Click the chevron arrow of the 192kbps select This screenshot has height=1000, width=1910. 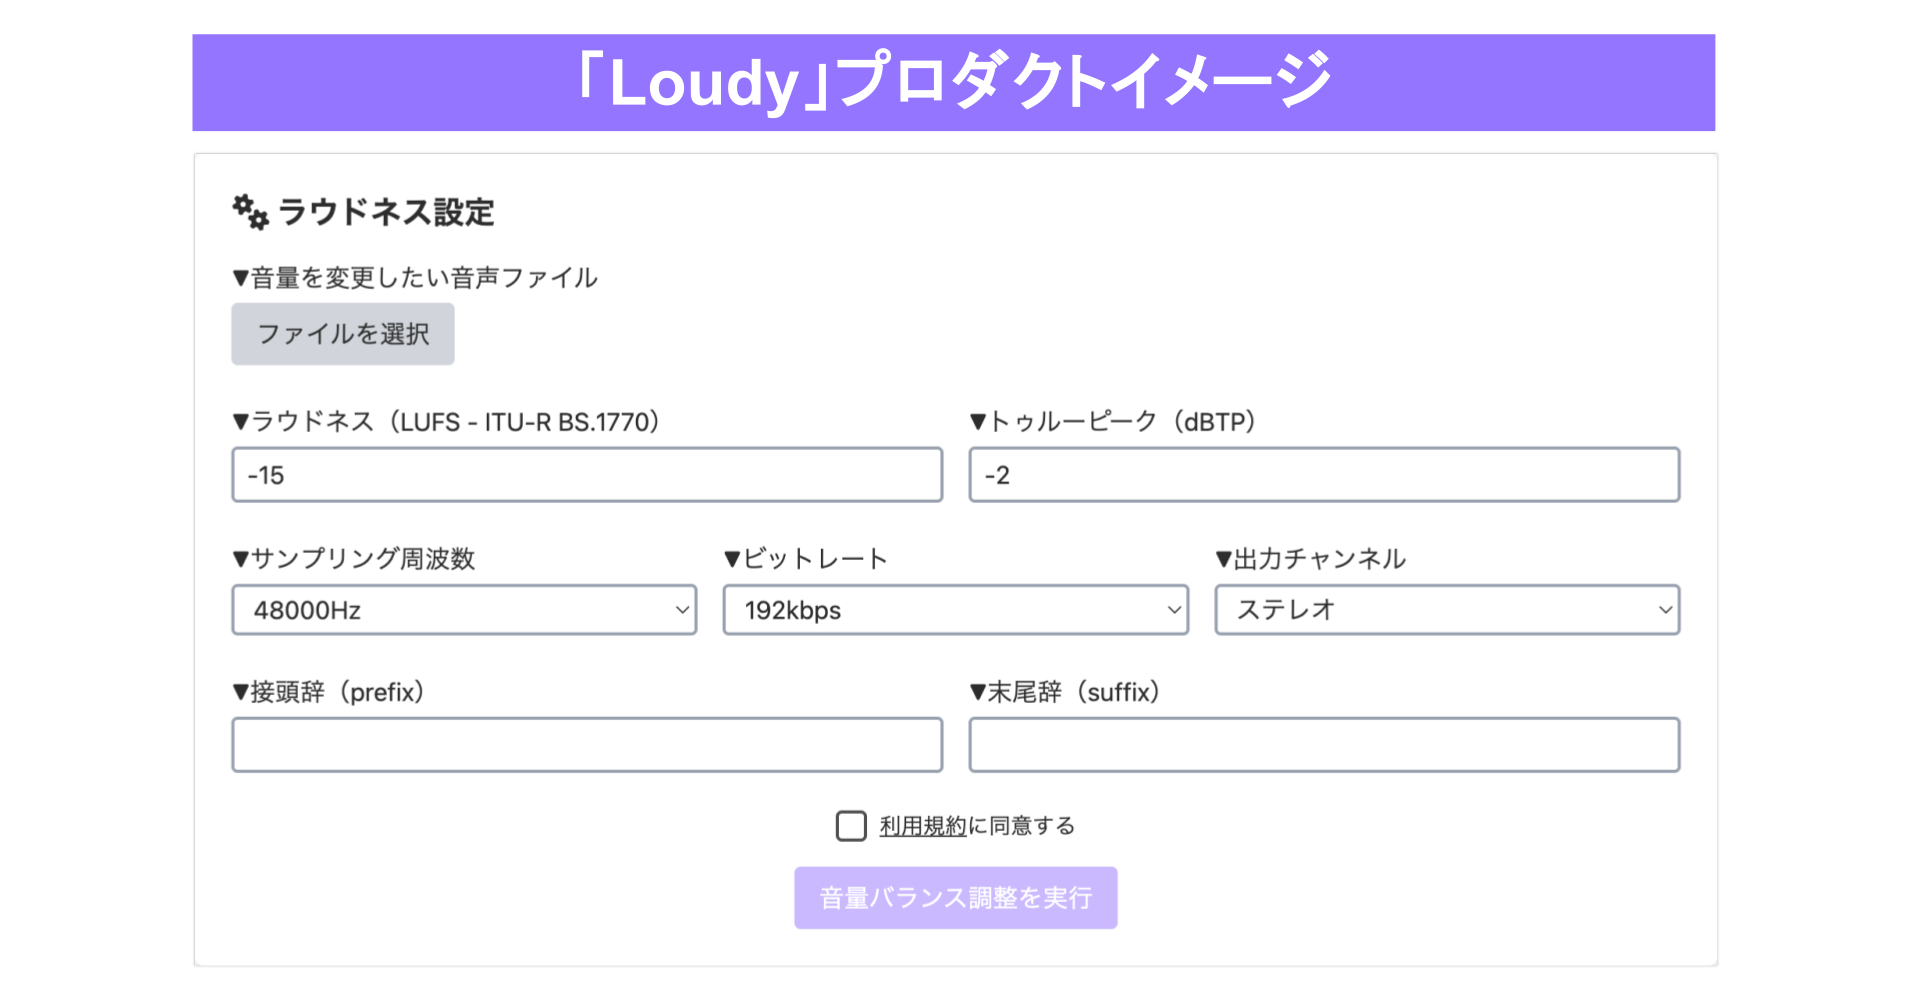1174,610
